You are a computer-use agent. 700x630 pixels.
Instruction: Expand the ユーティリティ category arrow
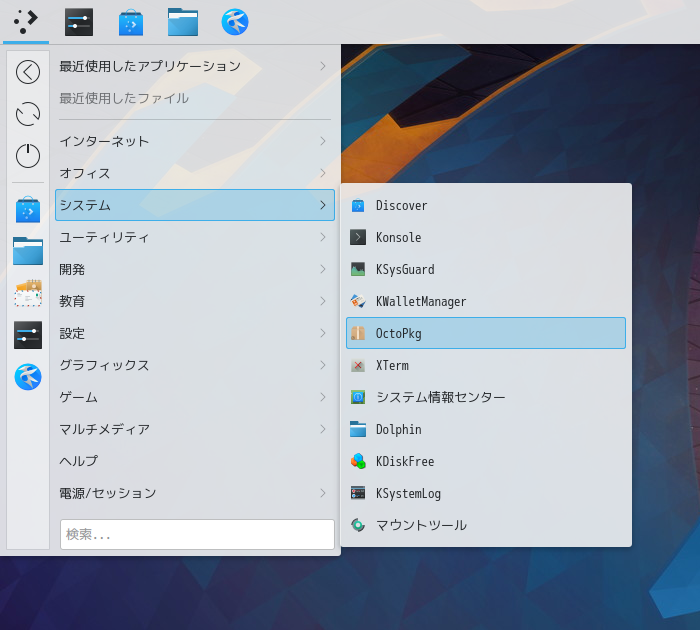pos(323,237)
